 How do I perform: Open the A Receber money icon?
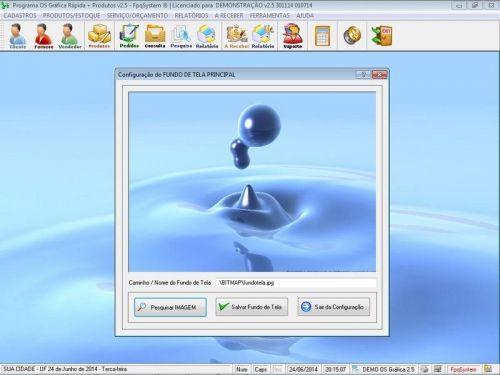(x=236, y=36)
